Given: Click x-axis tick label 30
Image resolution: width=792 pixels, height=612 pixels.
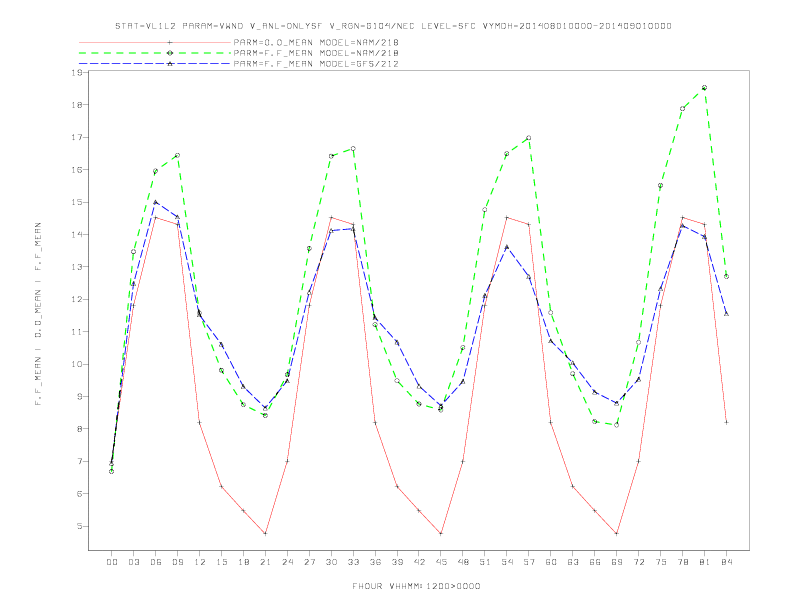Looking at the screenshot, I should click(x=331, y=562).
